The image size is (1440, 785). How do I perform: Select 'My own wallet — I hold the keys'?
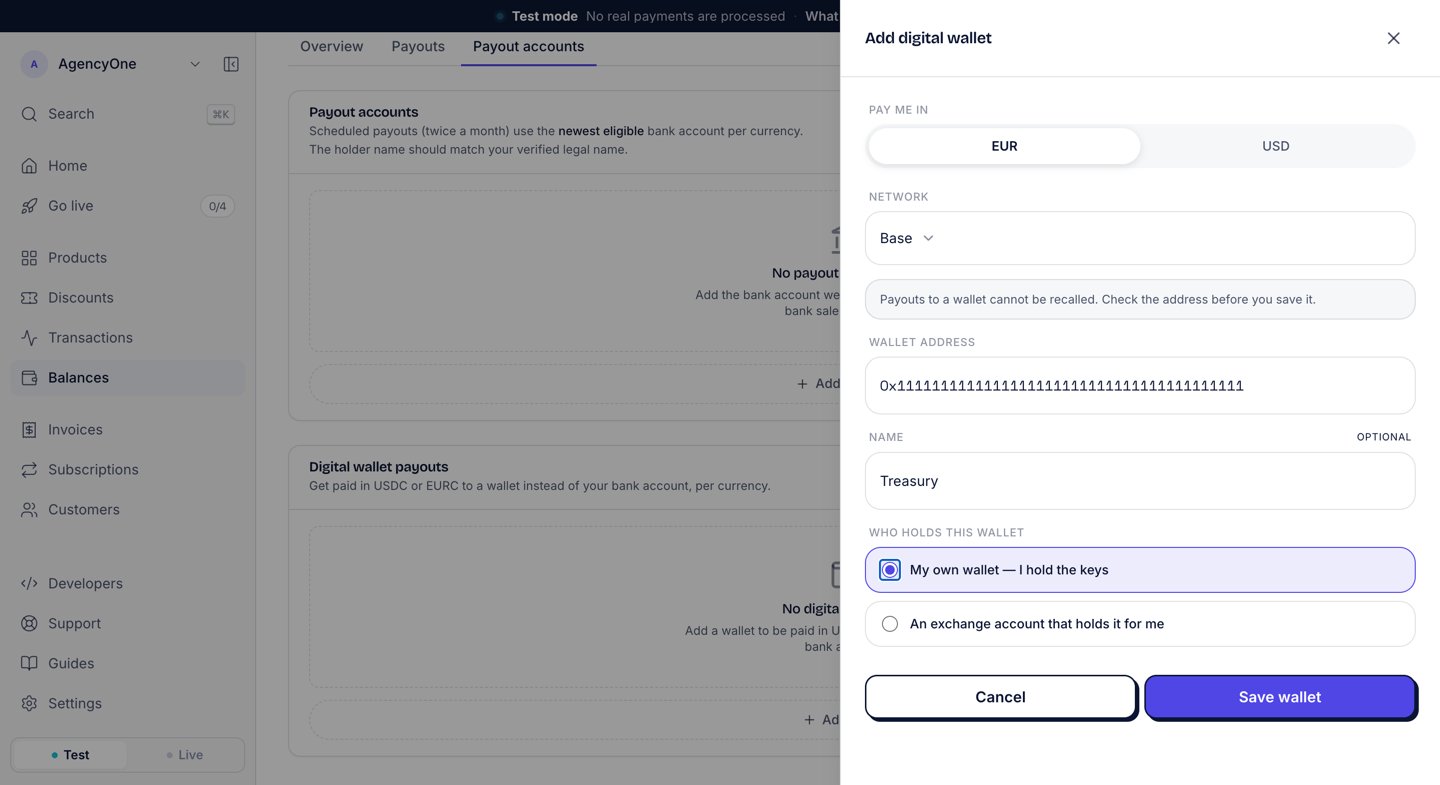point(1140,570)
